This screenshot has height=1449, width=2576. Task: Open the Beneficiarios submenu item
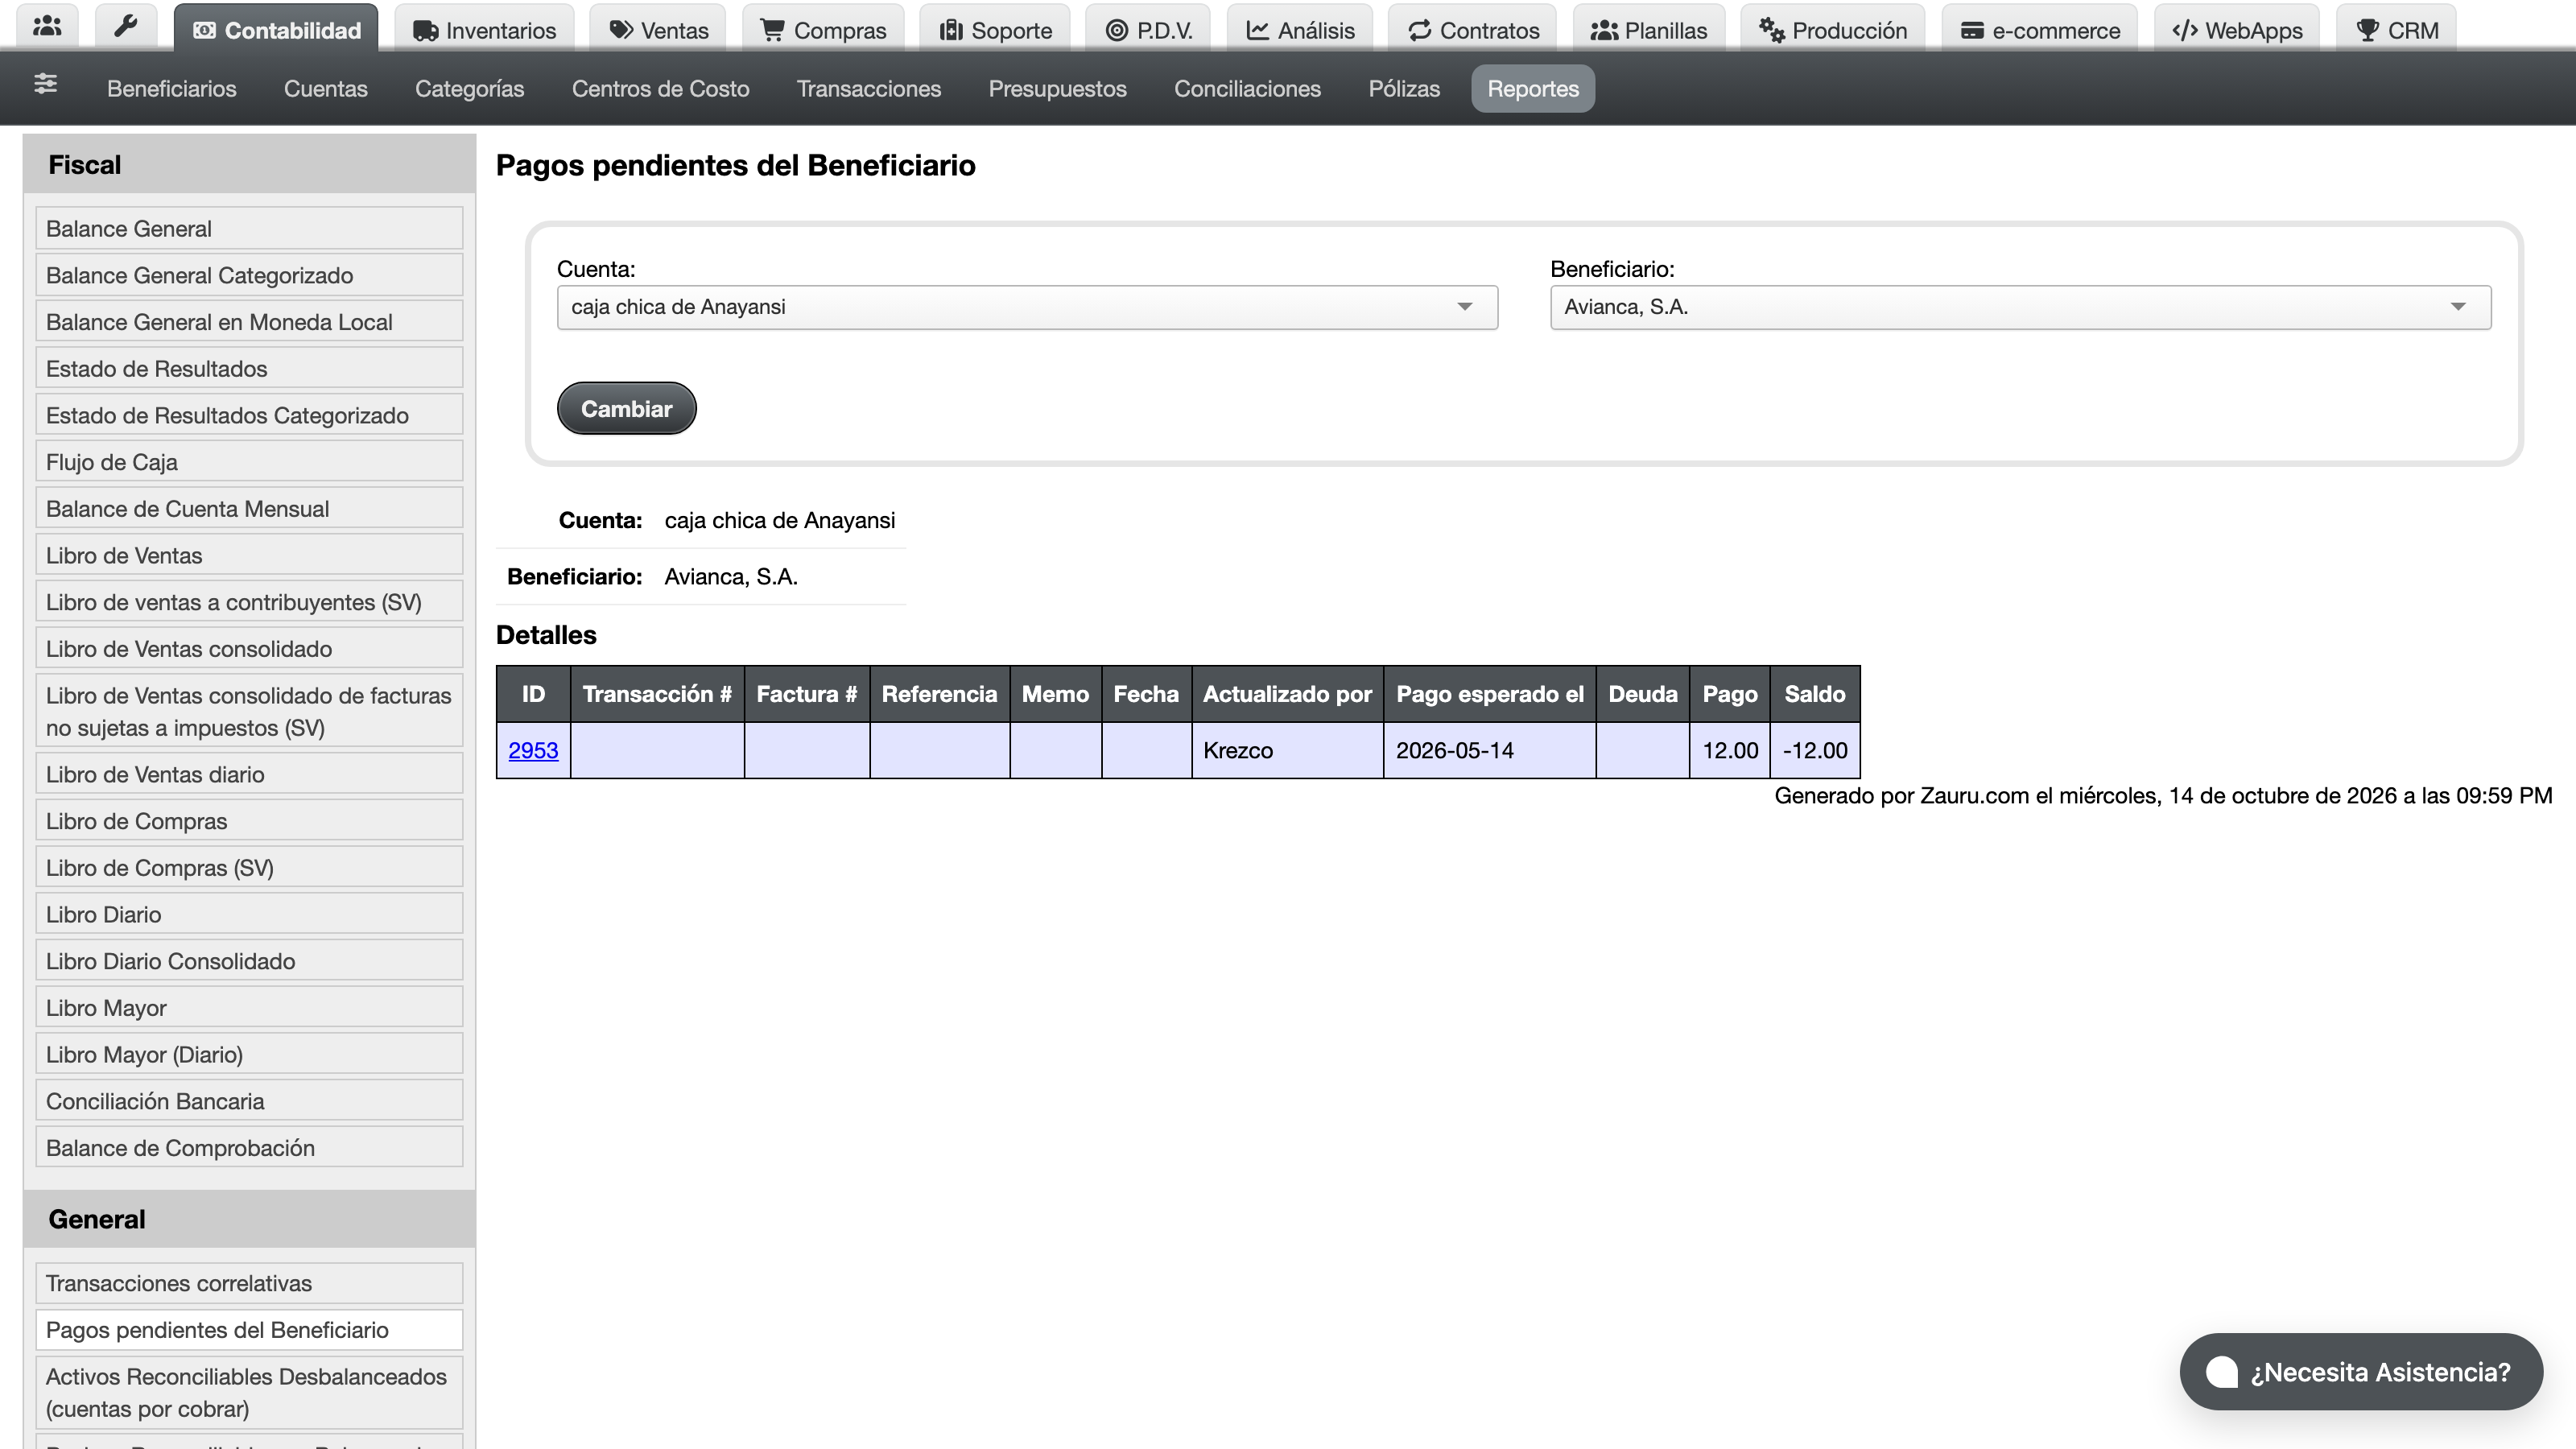pyautogui.click(x=172, y=88)
